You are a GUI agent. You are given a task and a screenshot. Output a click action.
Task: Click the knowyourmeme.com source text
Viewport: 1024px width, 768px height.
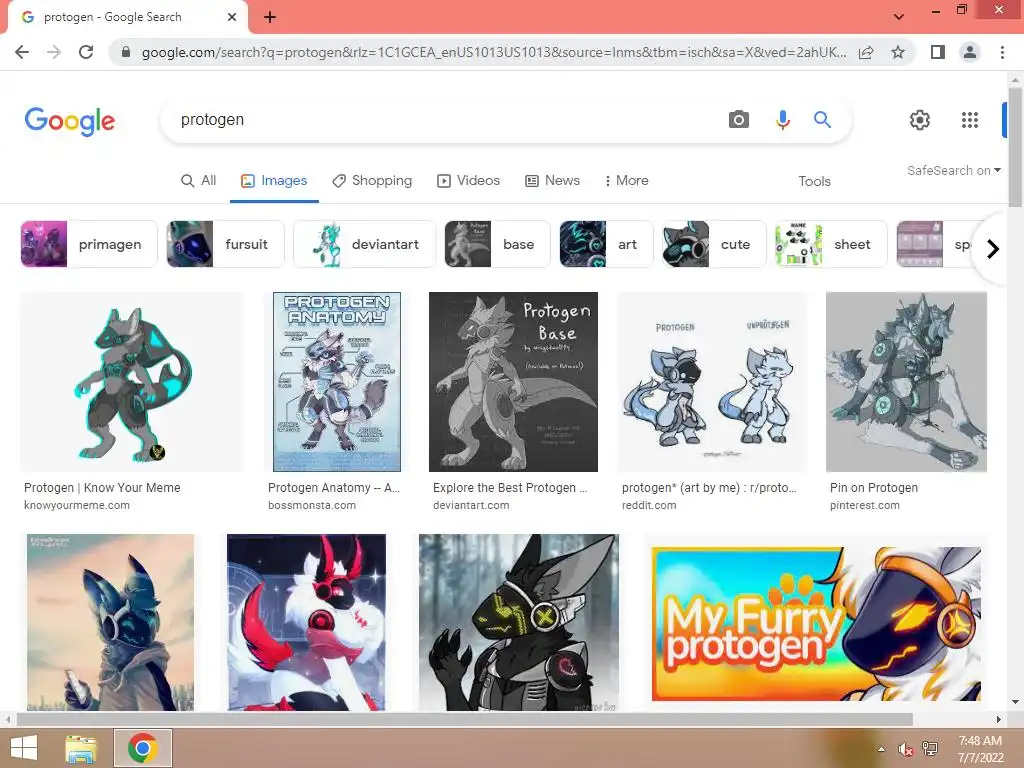coord(77,505)
